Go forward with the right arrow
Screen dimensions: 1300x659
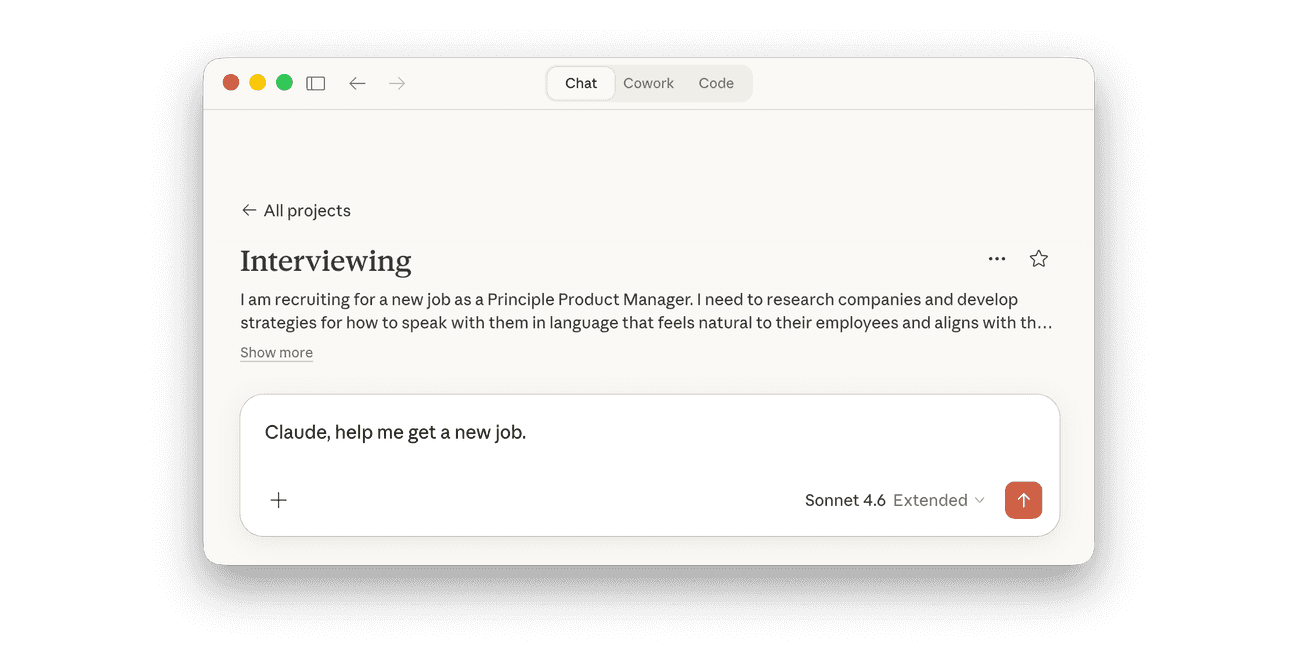(x=397, y=84)
